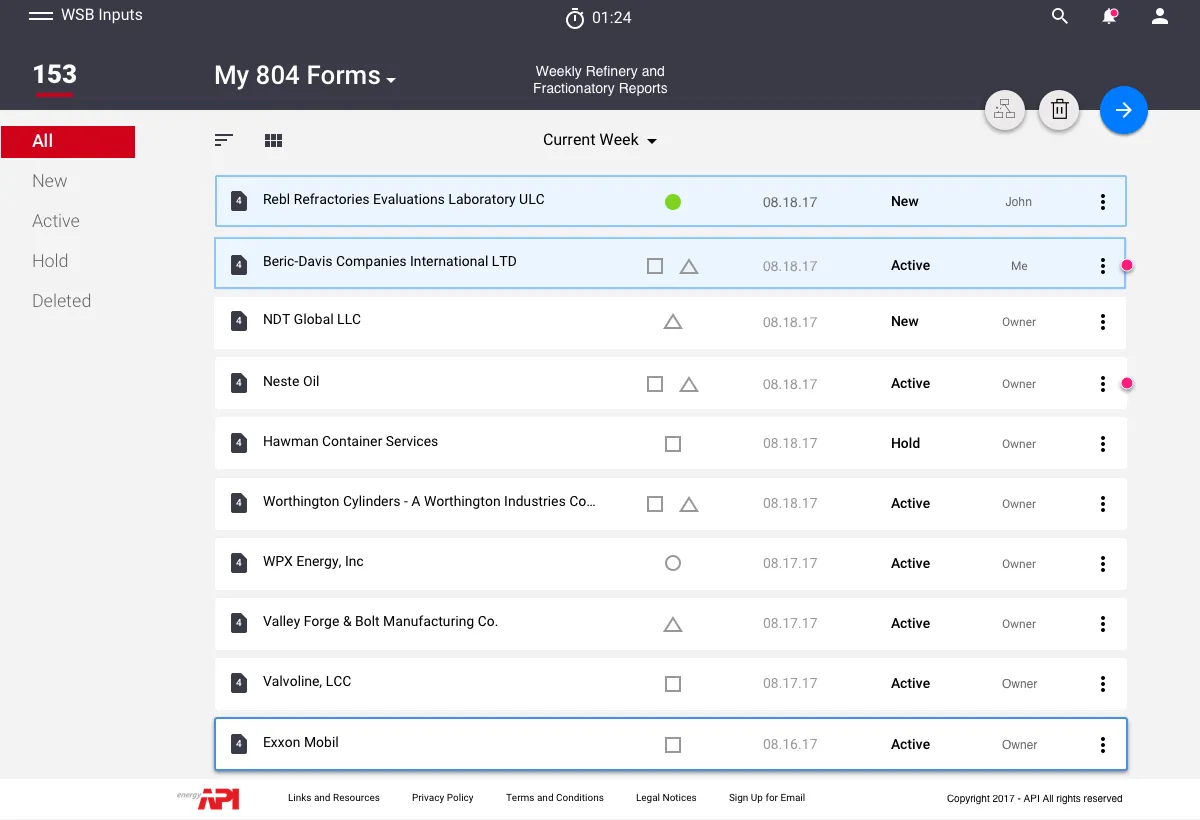The image size is (1200, 820).
Task: Open three-dot menu for WPX Energy row
Action: click(1103, 564)
